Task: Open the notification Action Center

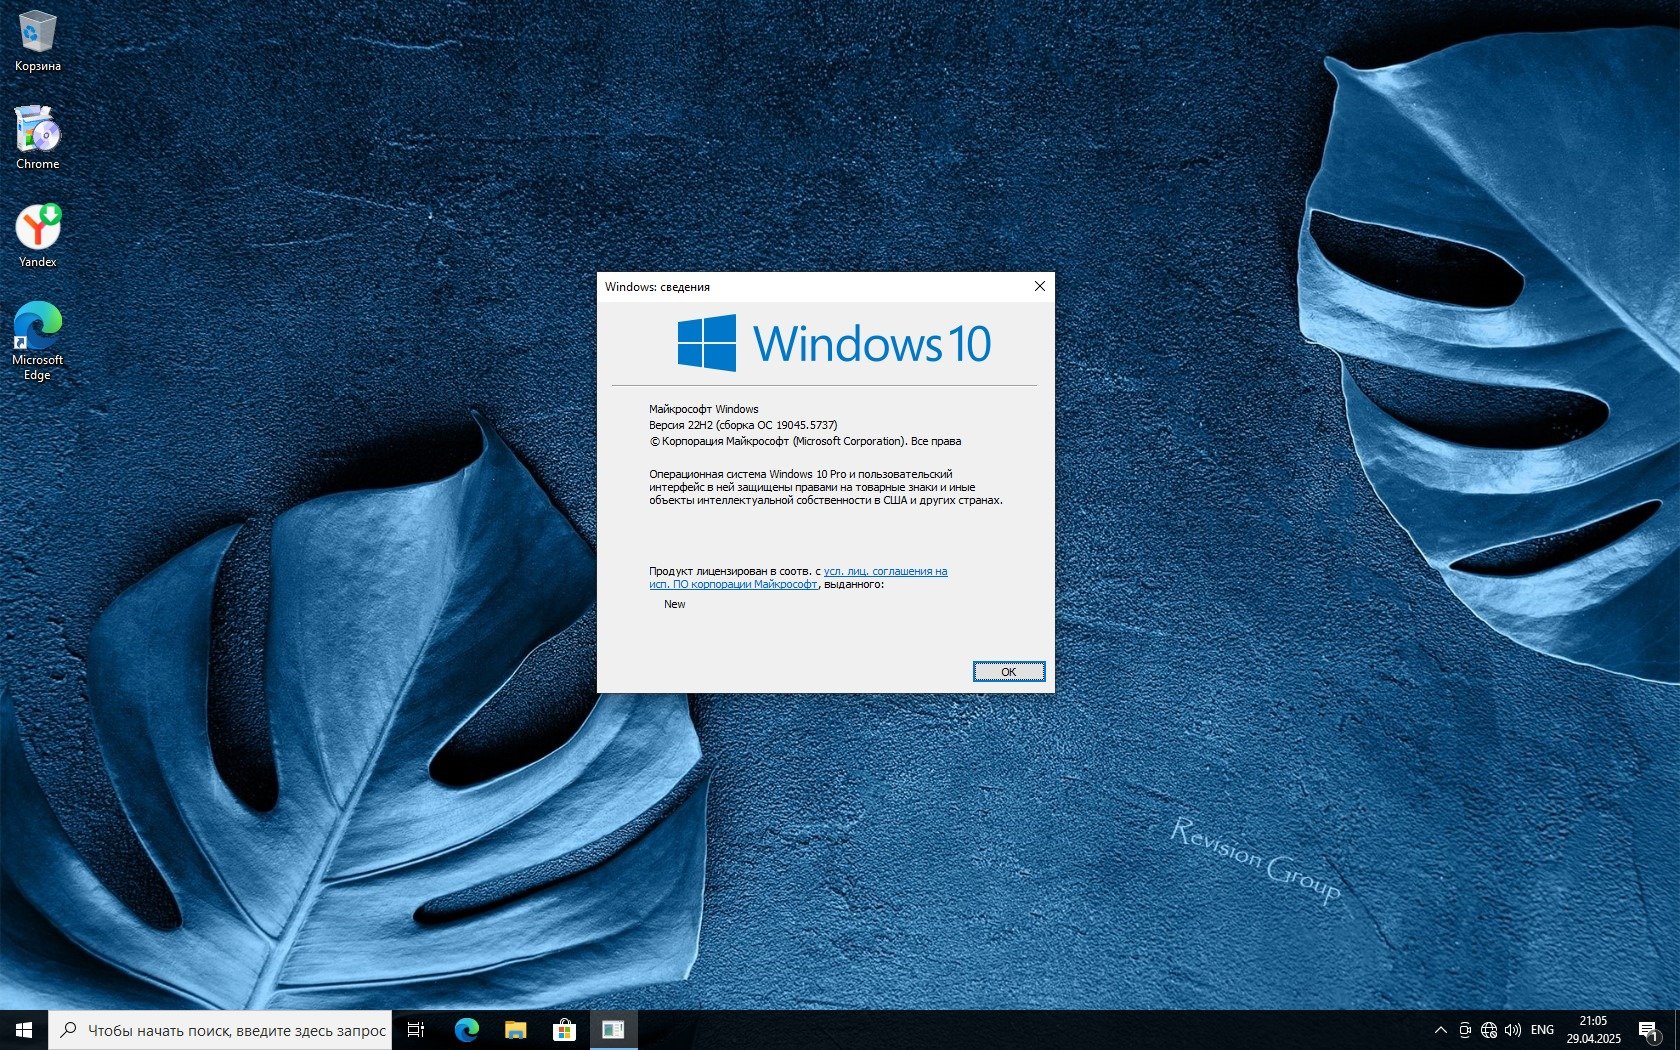Action: point(1648,1030)
